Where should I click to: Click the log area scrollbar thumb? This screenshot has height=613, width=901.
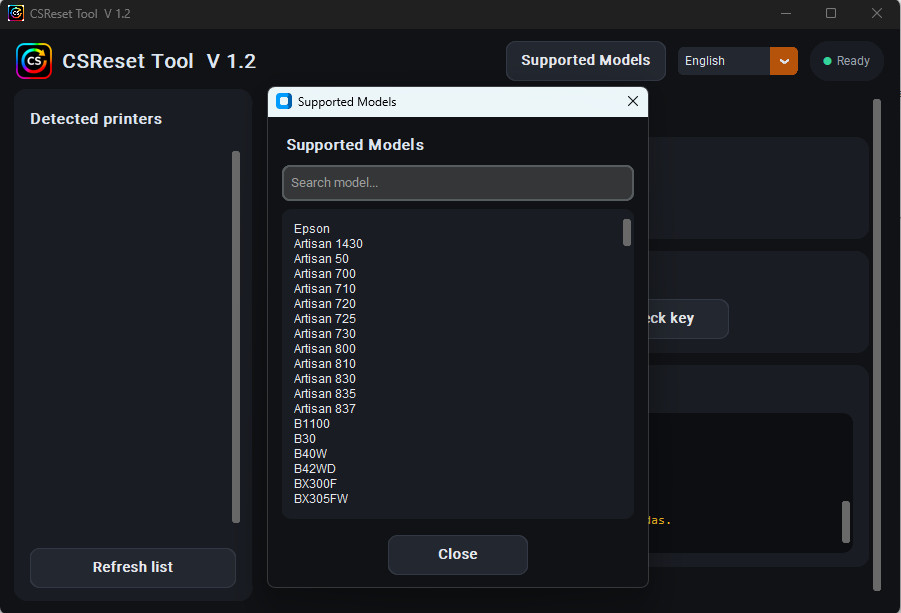pyautogui.click(x=845, y=522)
